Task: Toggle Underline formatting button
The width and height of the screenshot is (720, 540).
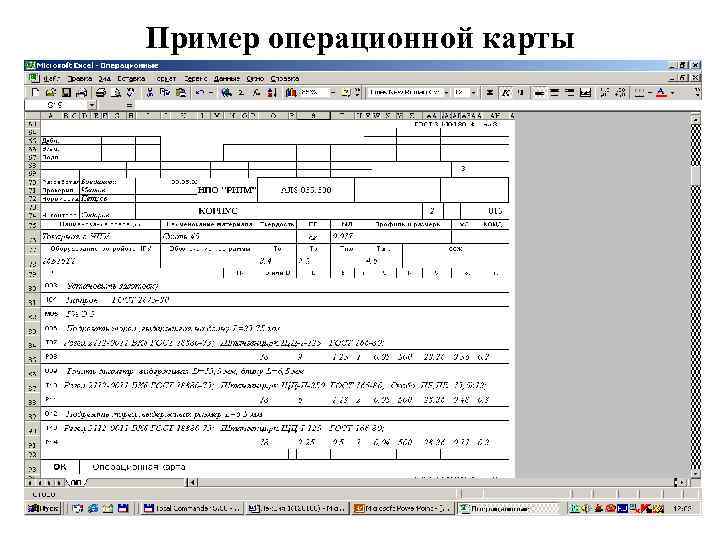Action: pos(520,93)
